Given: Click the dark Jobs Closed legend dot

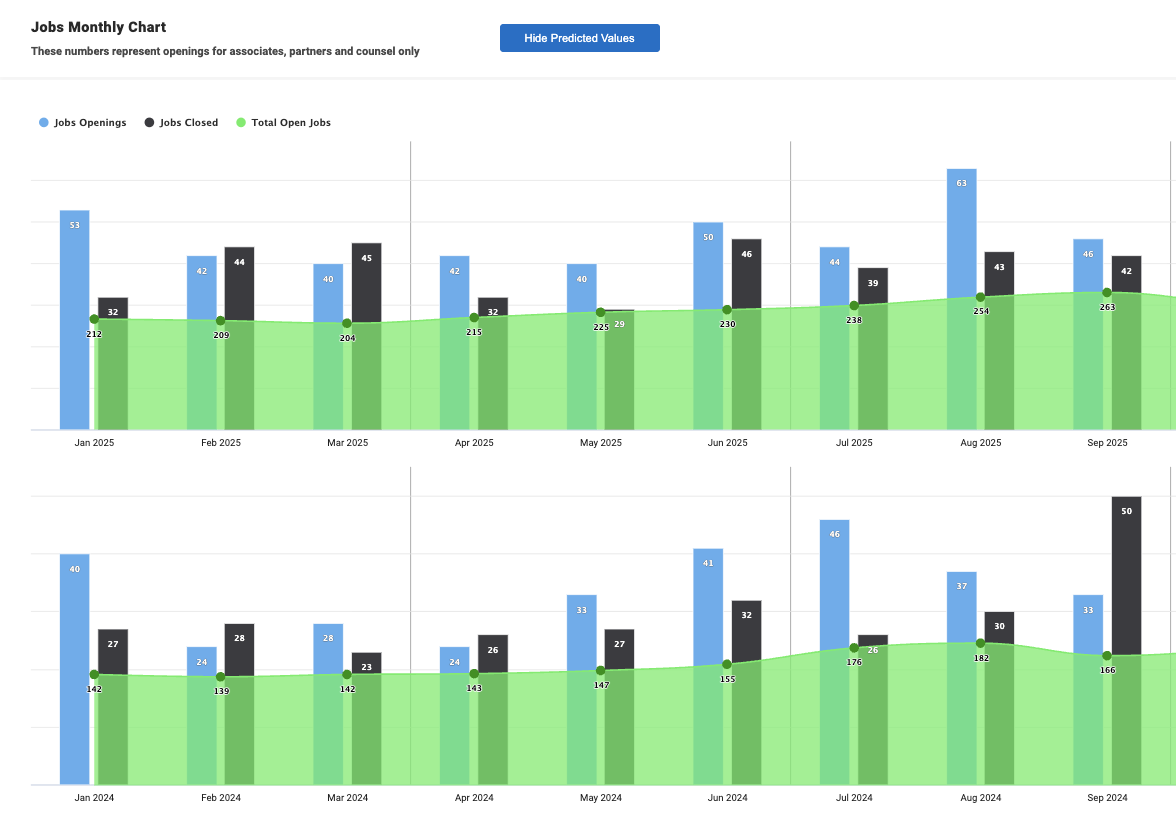Looking at the screenshot, I should click(x=150, y=123).
